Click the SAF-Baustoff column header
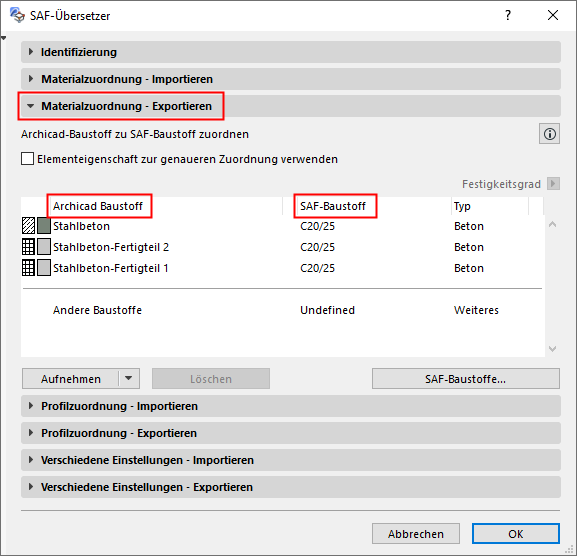This screenshot has width=577, height=556. click(x=333, y=206)
